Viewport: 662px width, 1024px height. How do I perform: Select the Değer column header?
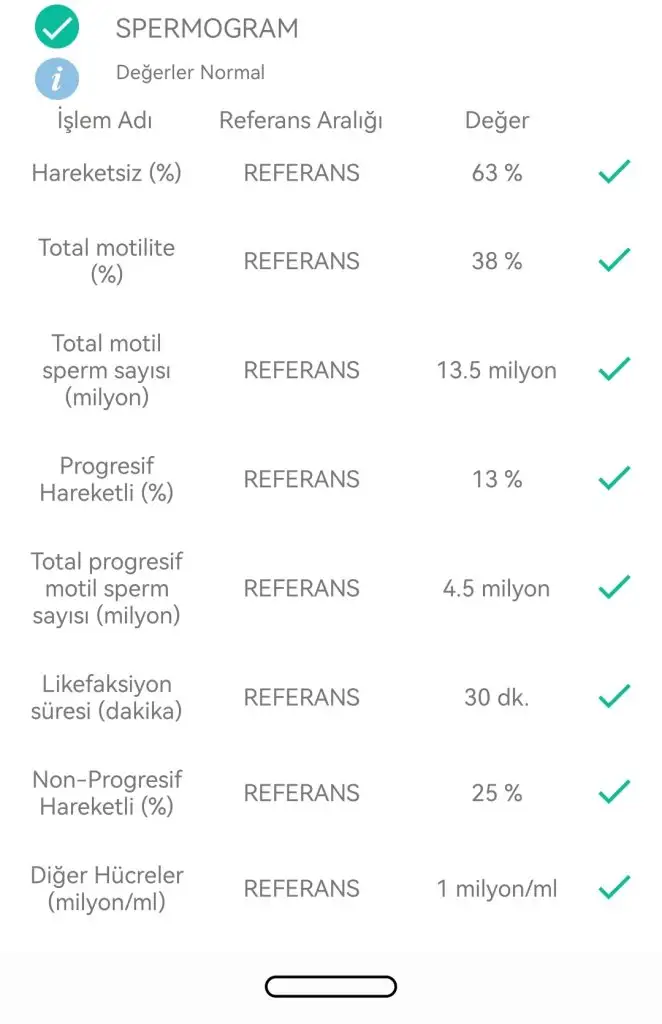(x=497, y=121)
